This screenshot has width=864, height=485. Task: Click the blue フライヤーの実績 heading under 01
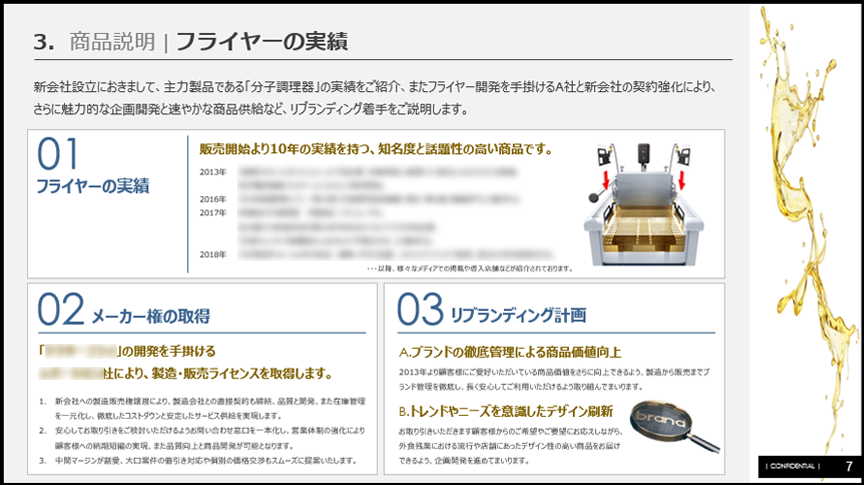[x=92, y=185]
